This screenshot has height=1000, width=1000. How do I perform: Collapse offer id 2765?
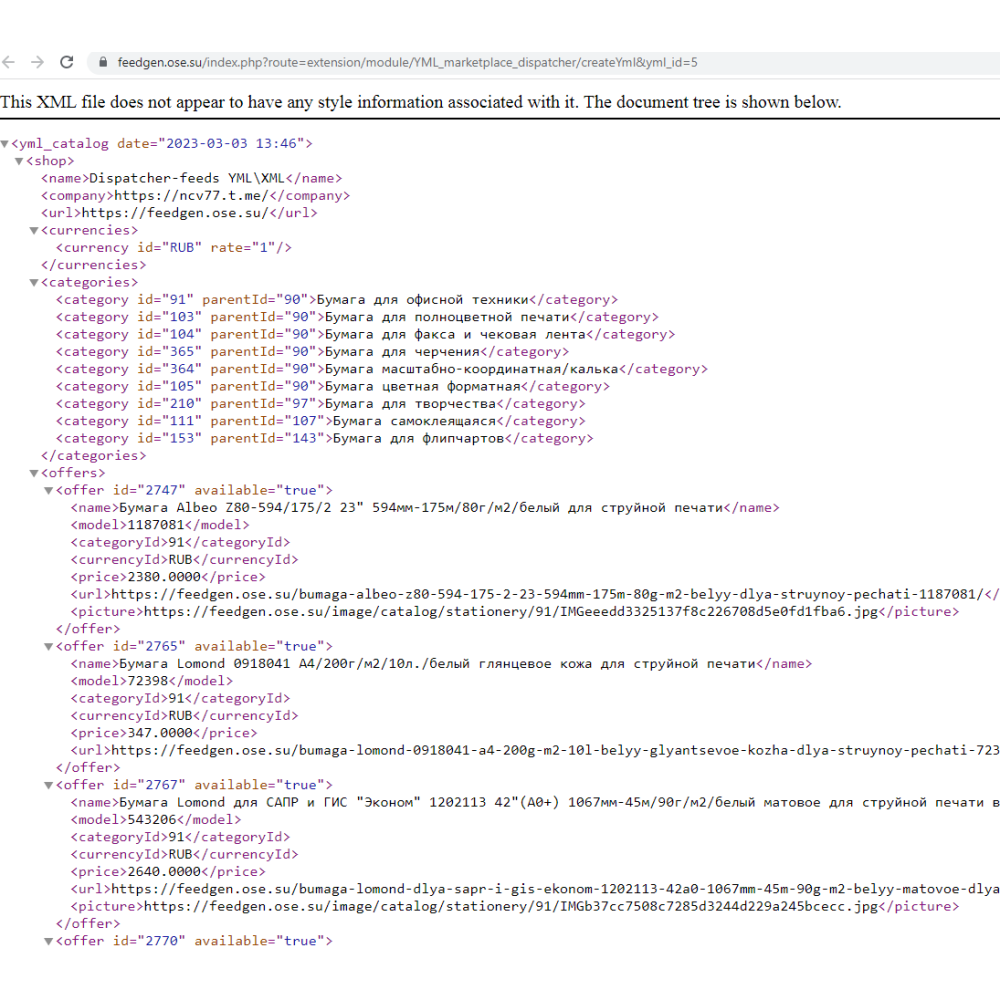point(48,647)
